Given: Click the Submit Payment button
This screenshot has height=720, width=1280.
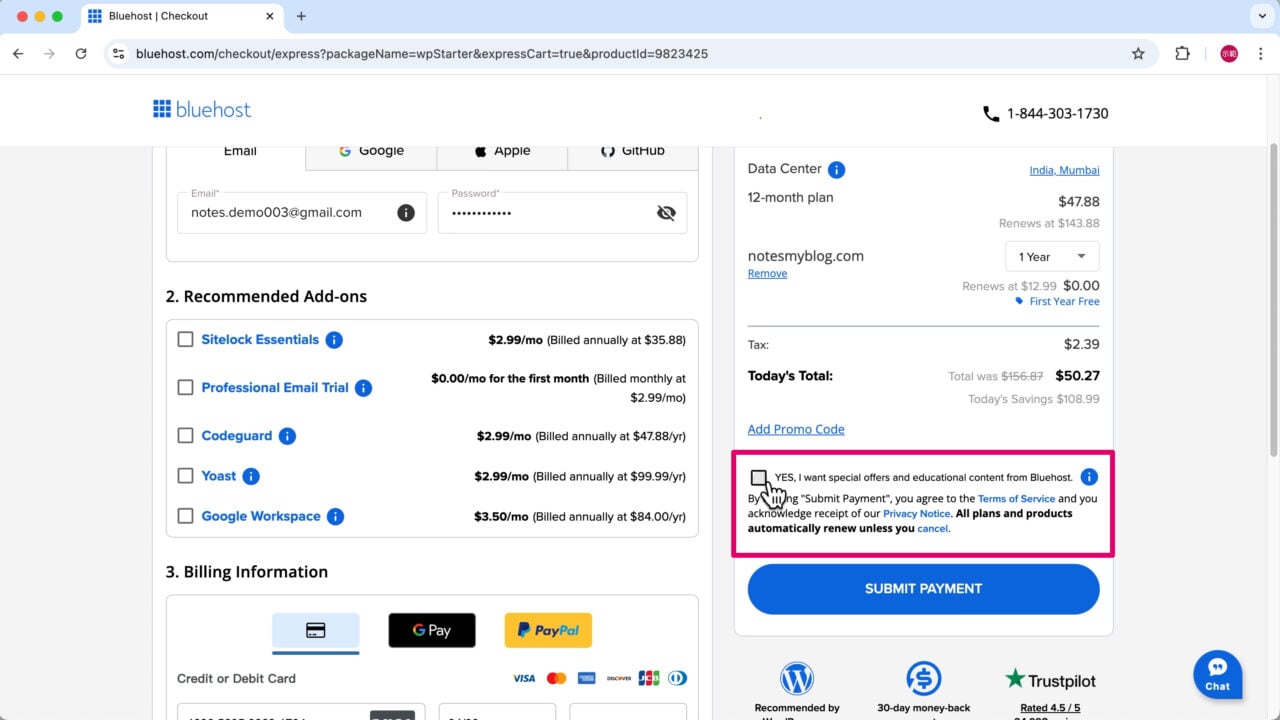Looking at the screenshot, I should point(923,589).
